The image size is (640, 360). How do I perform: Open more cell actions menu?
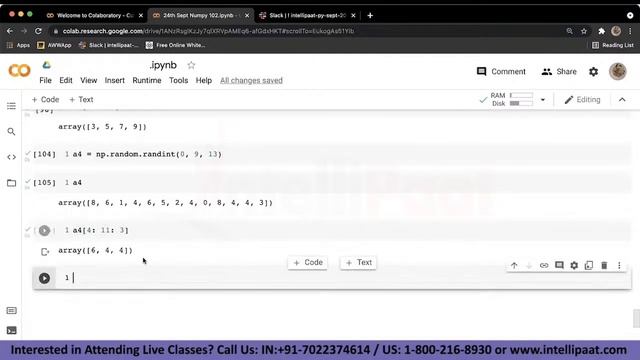click(619, 265)
